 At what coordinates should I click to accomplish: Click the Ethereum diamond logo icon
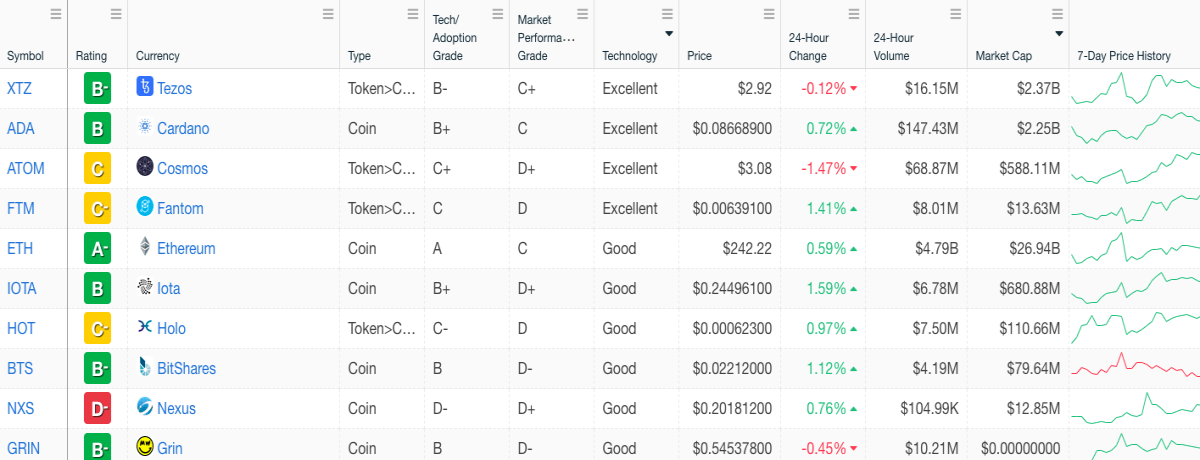[x=145, y=248]
